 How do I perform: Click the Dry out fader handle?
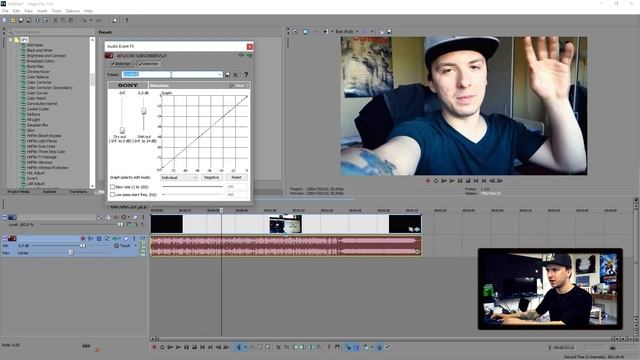[122, 131]
